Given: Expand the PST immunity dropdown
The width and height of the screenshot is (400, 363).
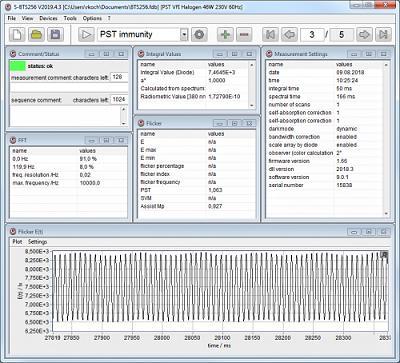Looking at the screenshot, I should coord(184,34).
